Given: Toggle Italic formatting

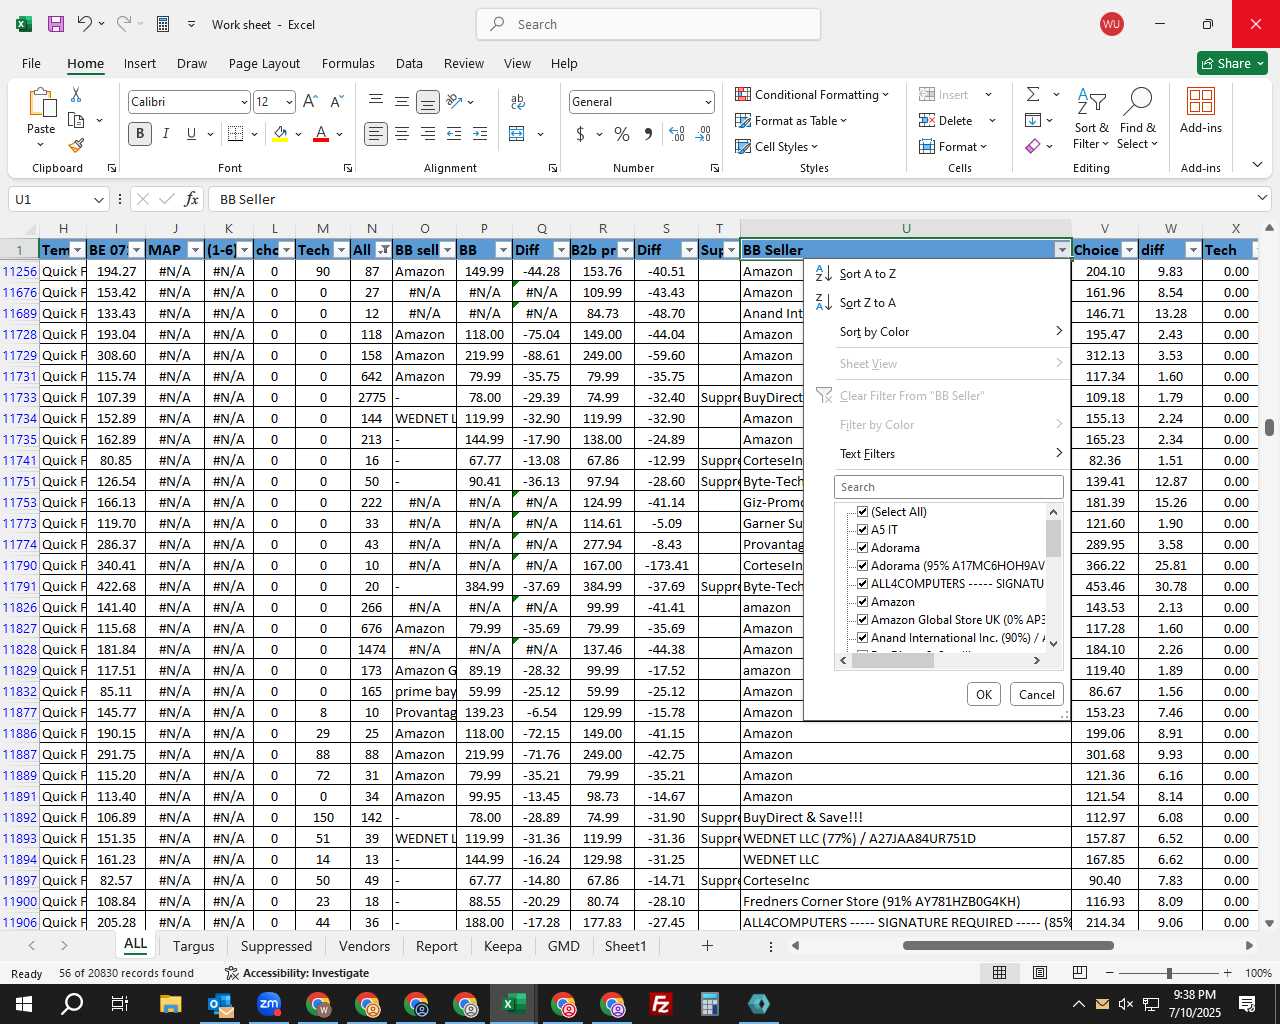Looking at the screenshot, I should click(x=165, y=133).
